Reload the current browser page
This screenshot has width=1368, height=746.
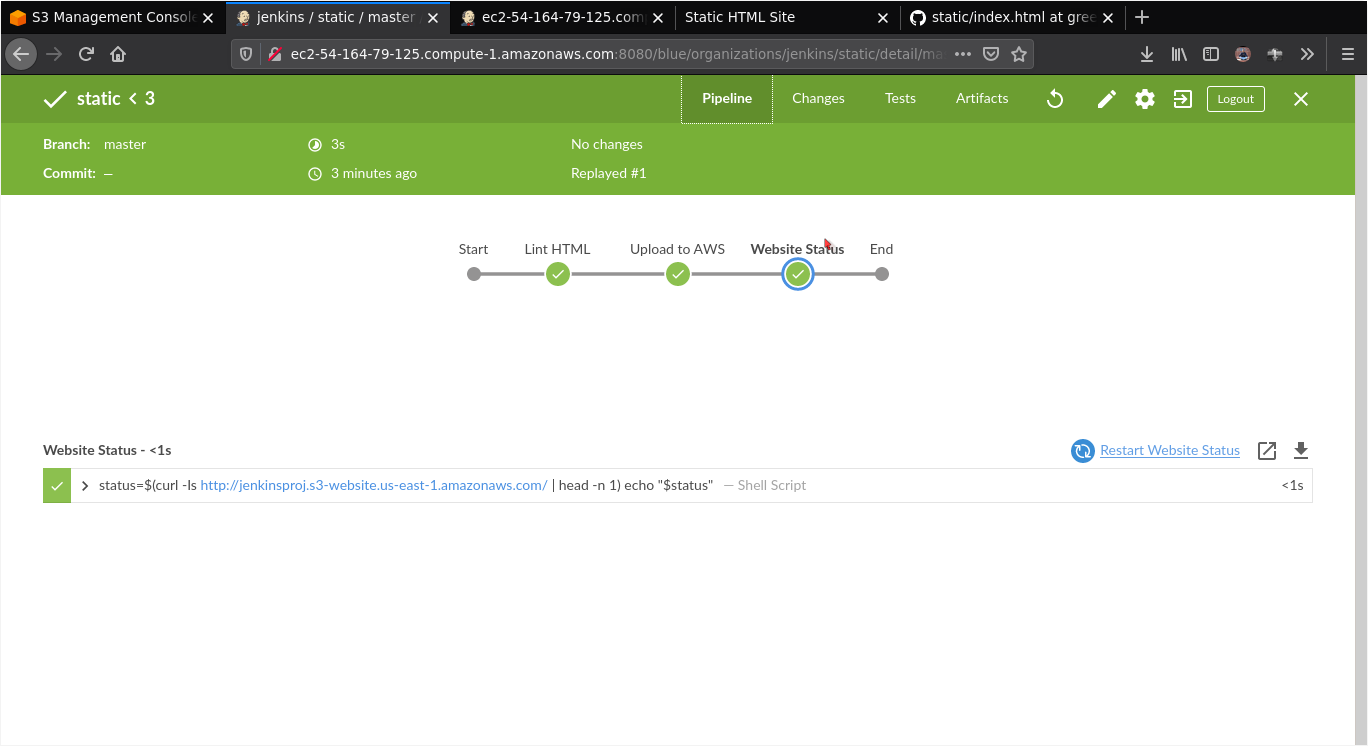pyautogui.click(x=86, y=54)
